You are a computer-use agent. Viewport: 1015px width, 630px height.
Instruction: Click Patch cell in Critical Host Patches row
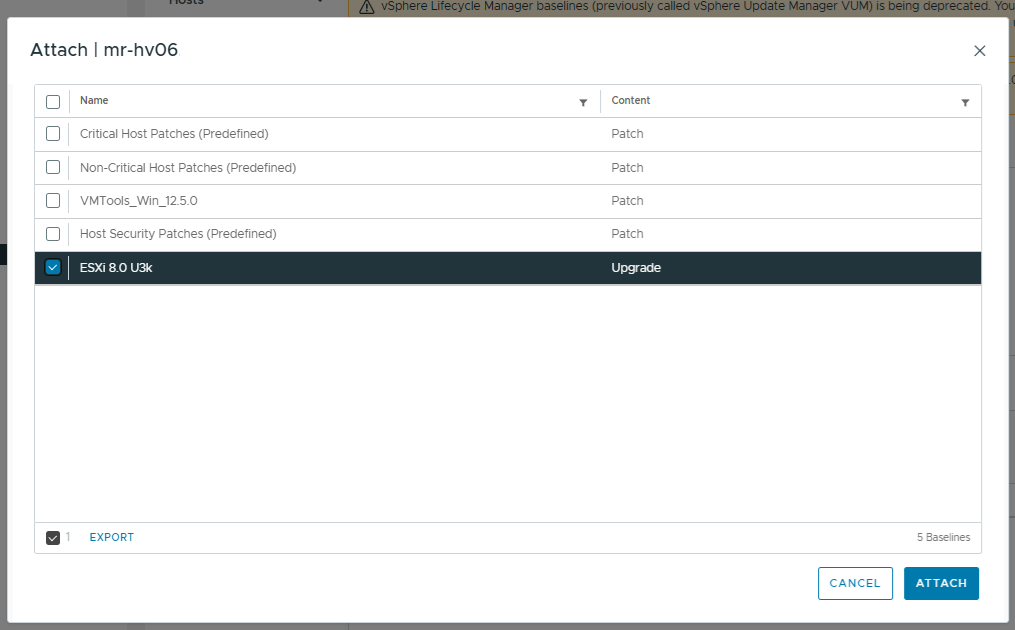627,133
